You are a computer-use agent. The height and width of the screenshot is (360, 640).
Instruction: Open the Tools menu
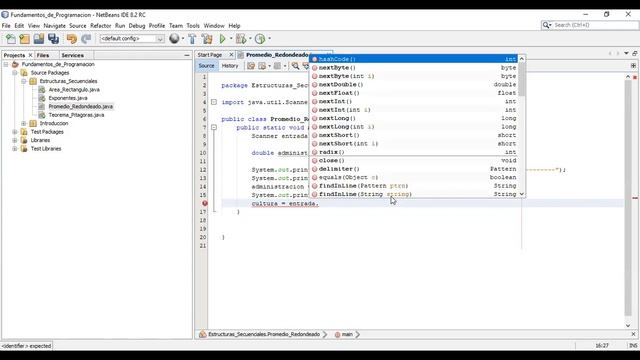click(x=193, y=26)
